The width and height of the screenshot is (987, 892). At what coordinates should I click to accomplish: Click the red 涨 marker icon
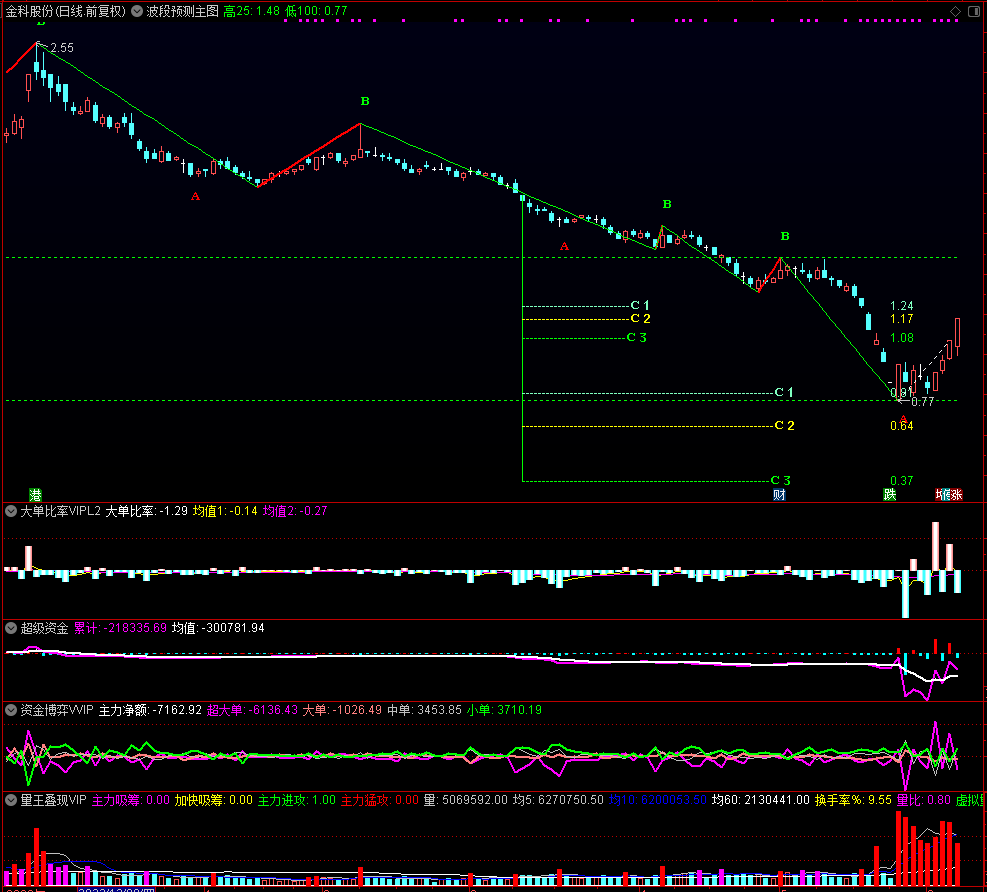tap(956, 495)
